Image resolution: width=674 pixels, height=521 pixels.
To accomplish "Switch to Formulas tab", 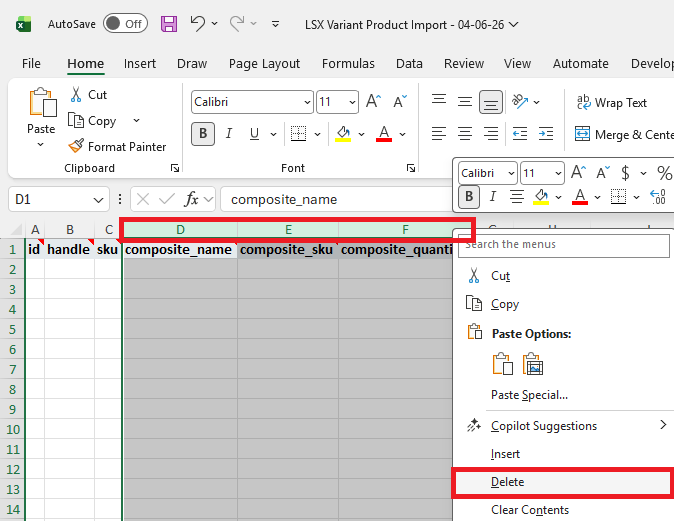I will [348, 64].
